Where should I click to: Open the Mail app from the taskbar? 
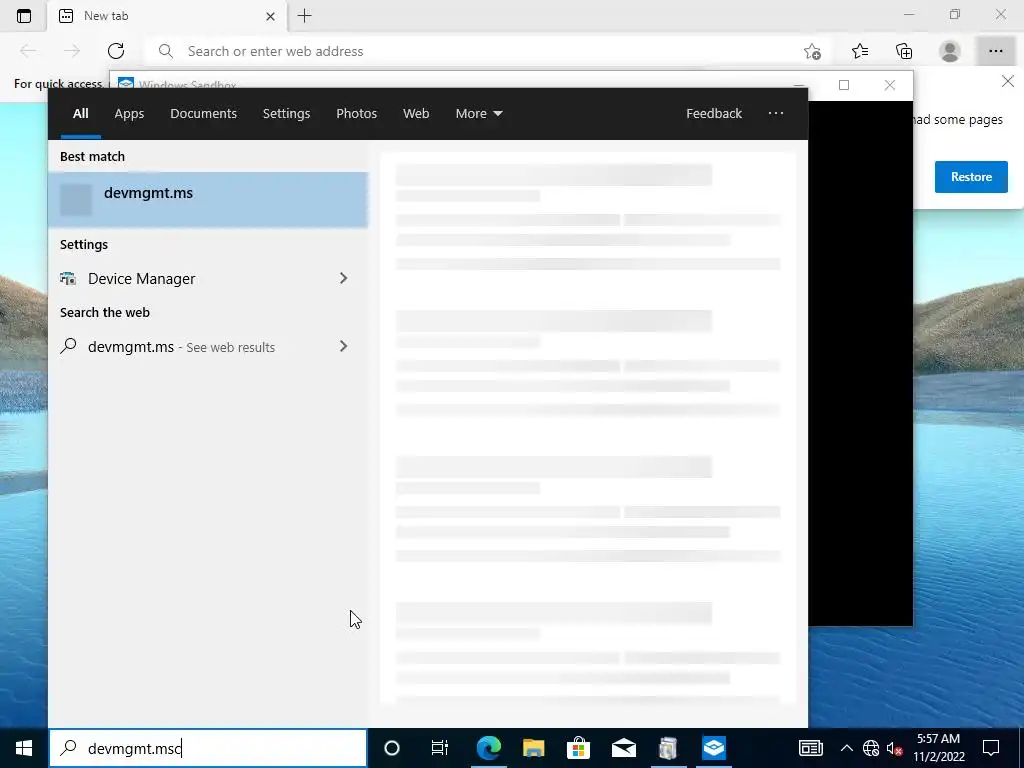624,748
